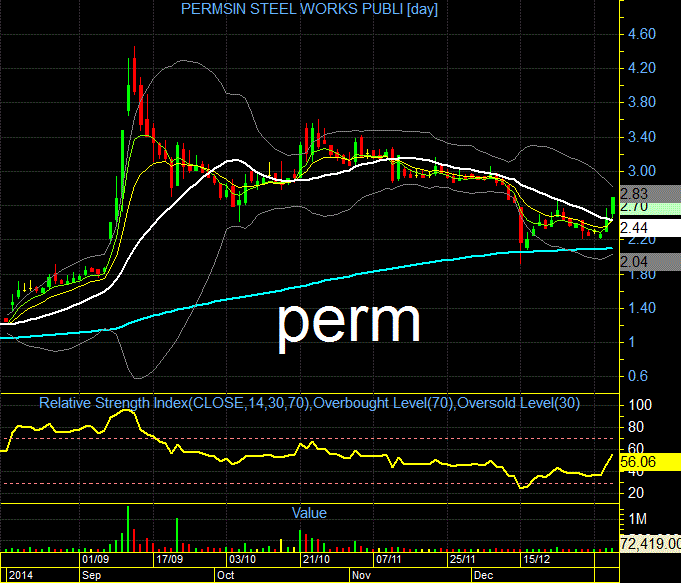Click the 21/10 date marker

point(316,559)
